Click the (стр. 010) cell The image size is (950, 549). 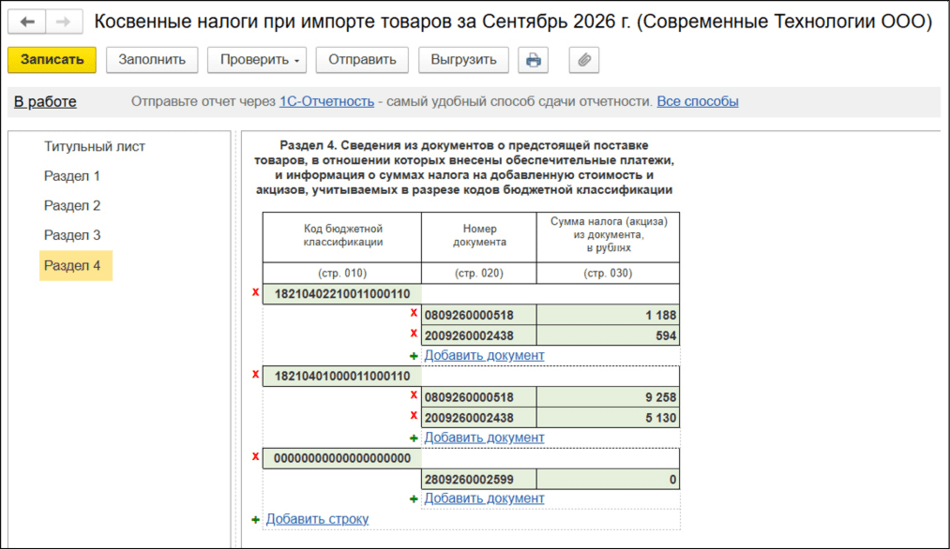pyautogui.click(x=342, y=273)
